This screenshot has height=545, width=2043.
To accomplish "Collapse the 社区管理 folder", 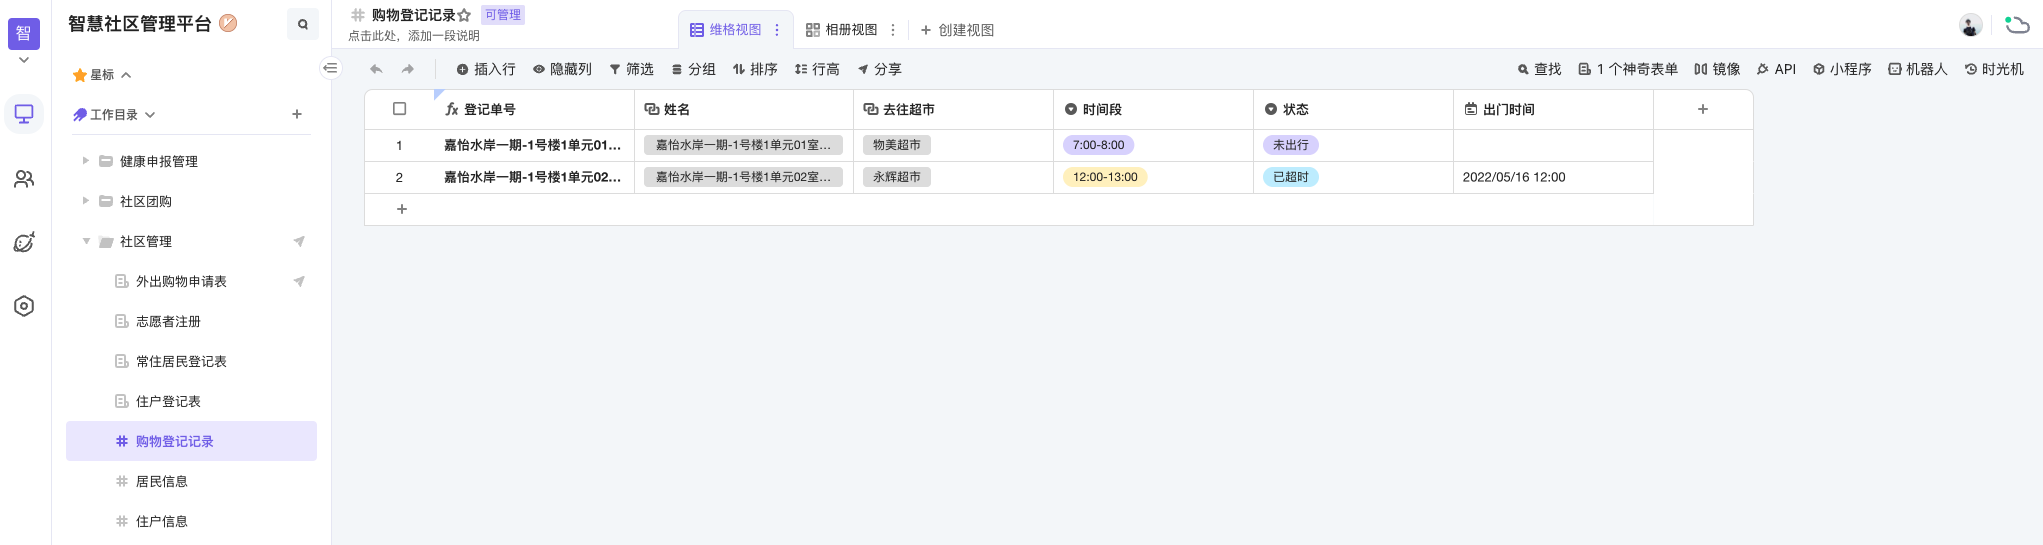I will click(x=86, y=241).
